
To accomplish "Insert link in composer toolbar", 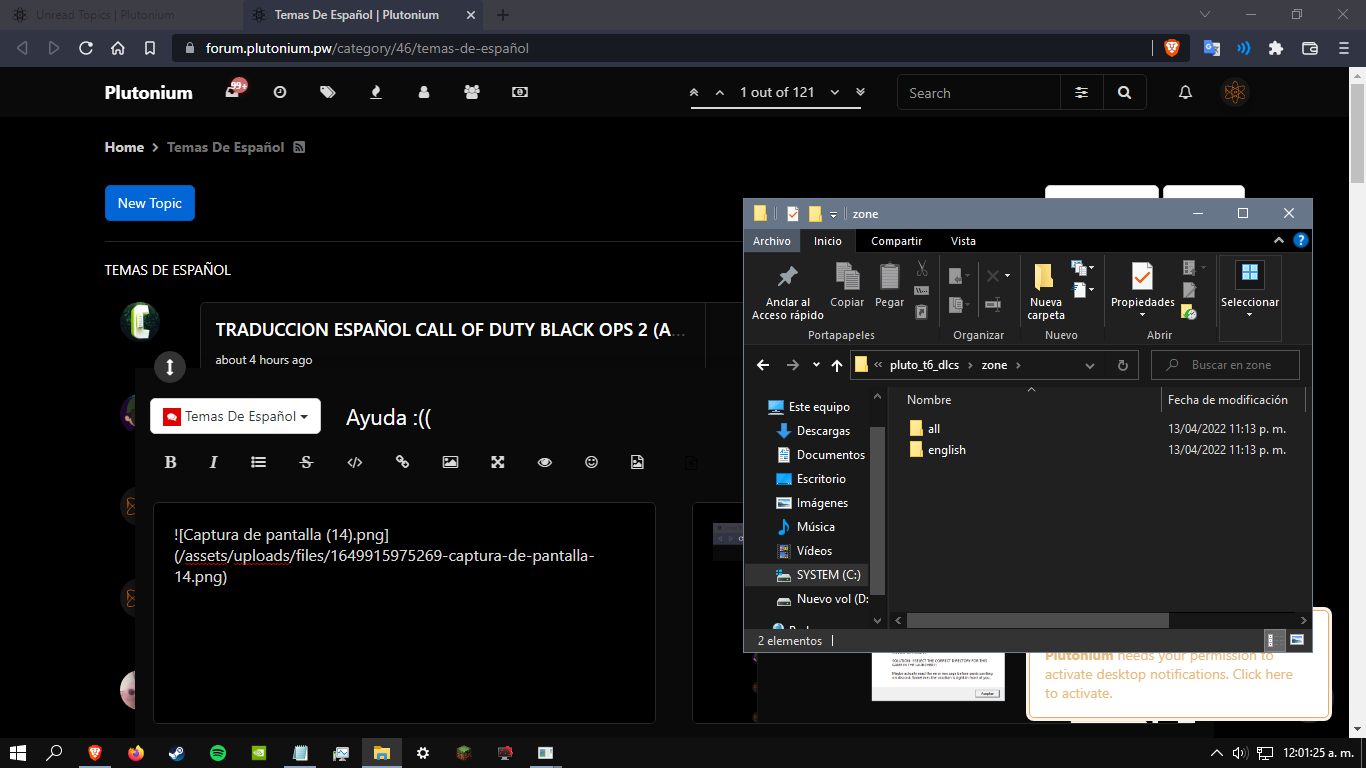I will pos(403,462).
